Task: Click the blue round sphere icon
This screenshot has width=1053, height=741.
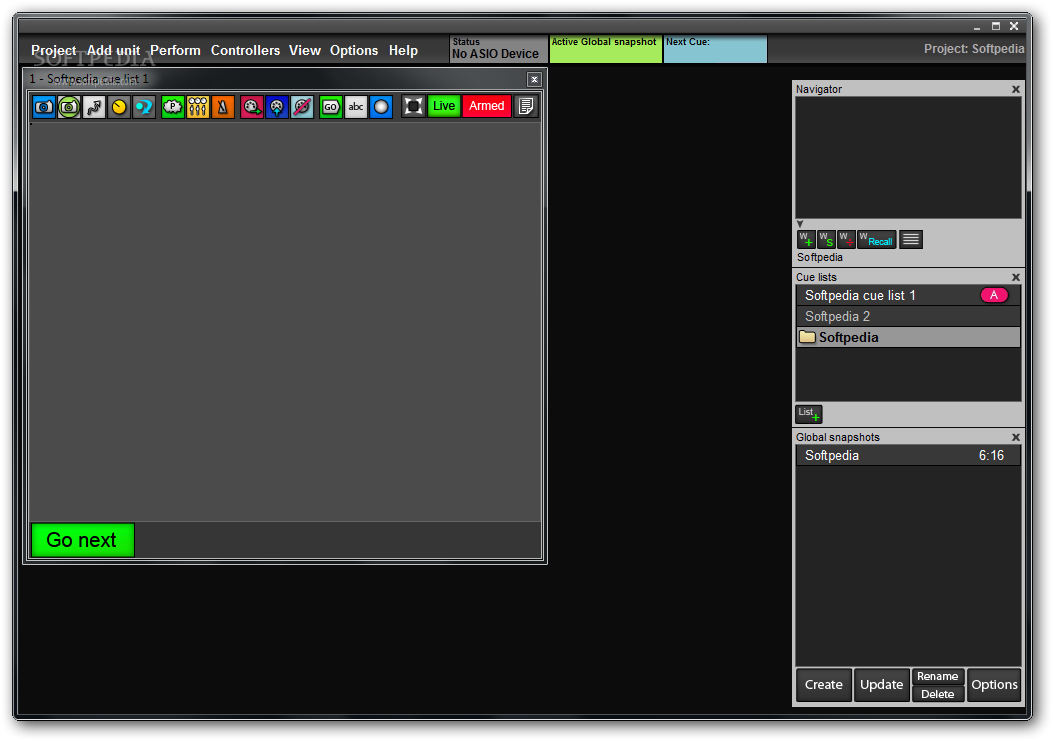Action: click(381, 107)
